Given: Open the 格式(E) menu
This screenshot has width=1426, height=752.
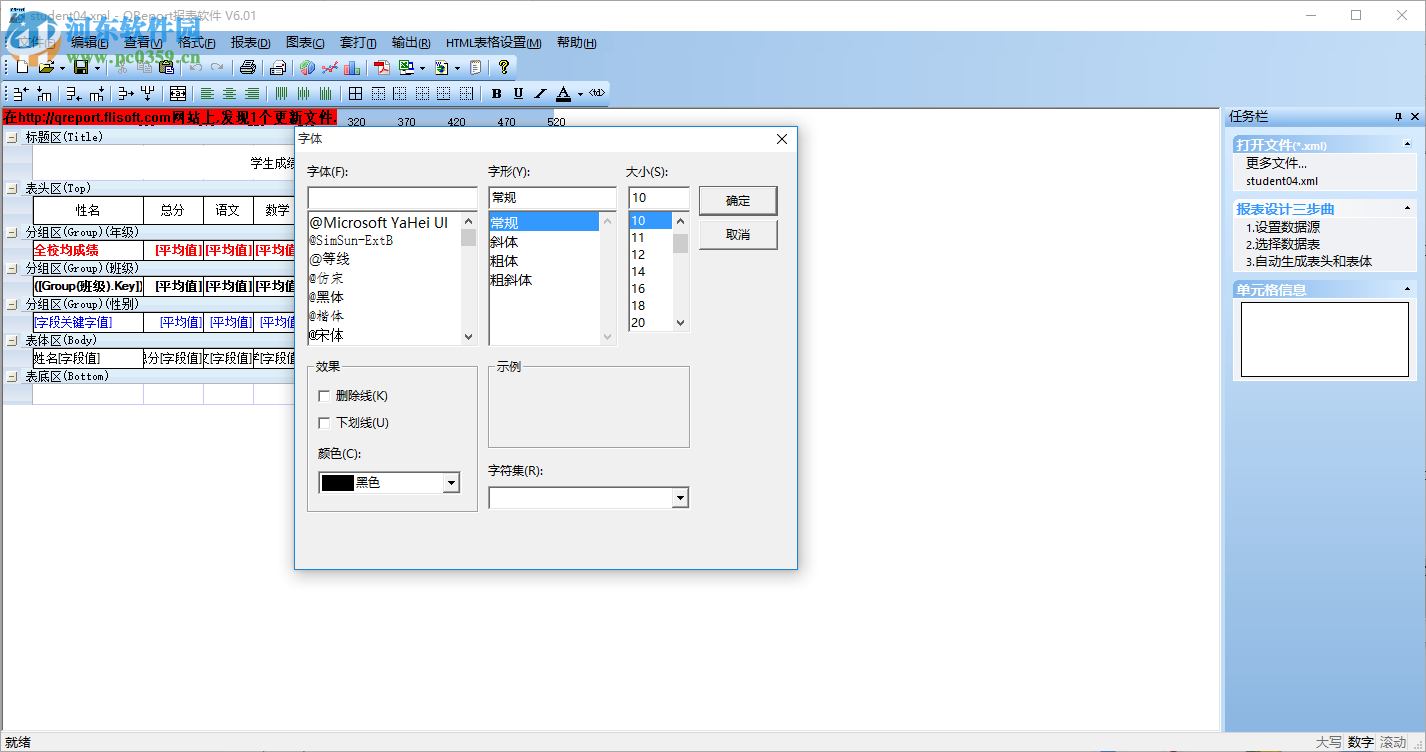Looking at the screenshot, I should coord(196,42).
